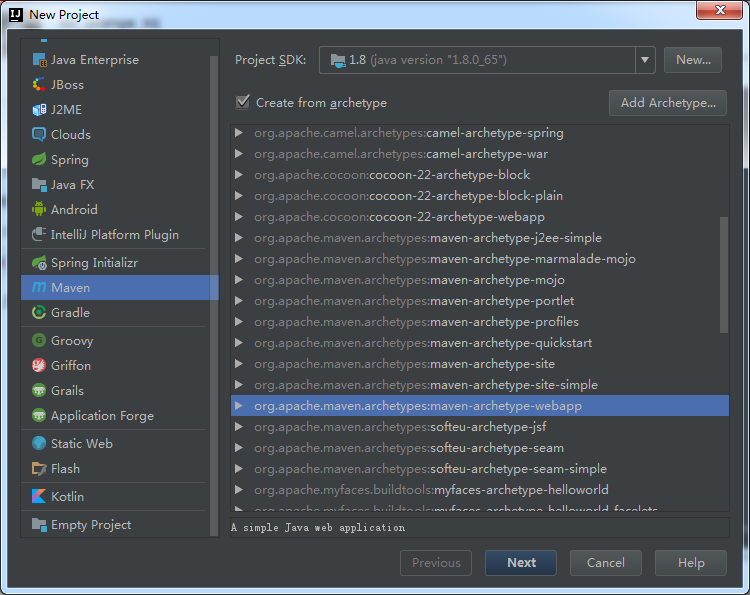
Task: Click the Cancel button
Action: tap(606, 562)
